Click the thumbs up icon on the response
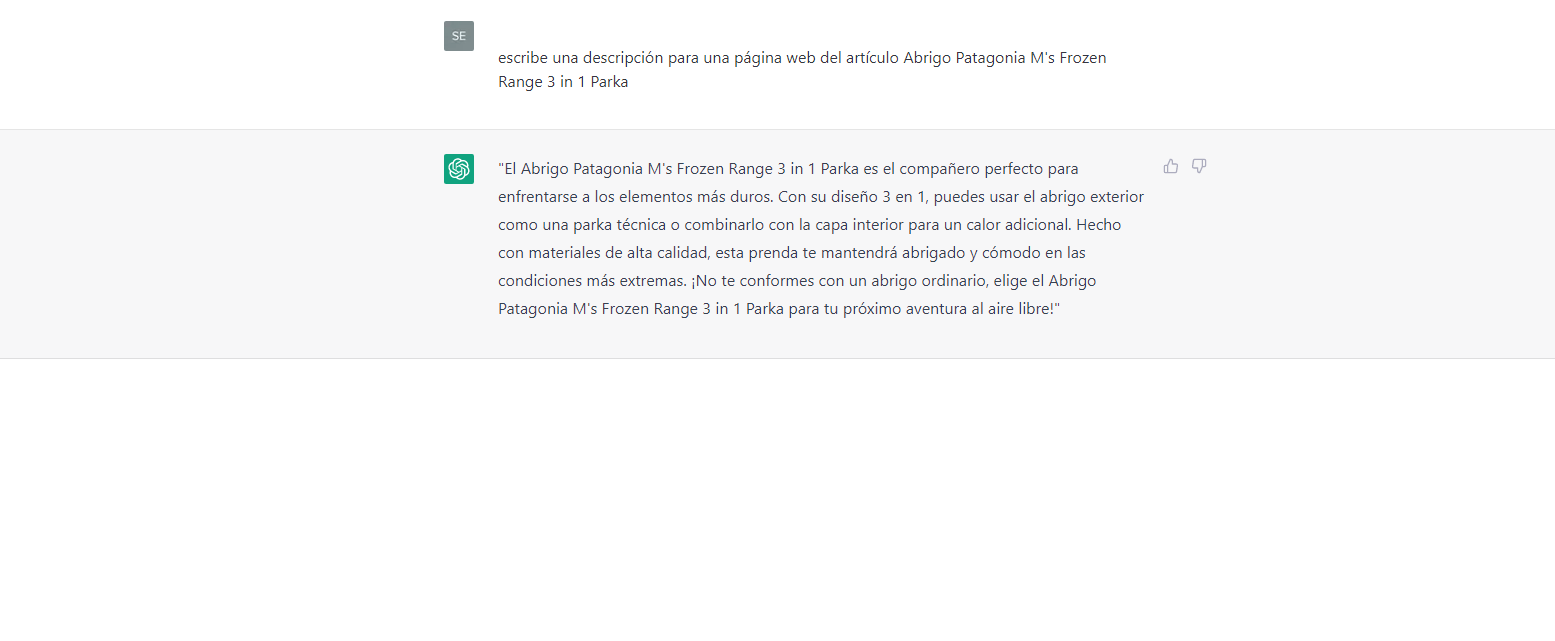Screen dimensions: 1555x641 point(1171,166)
